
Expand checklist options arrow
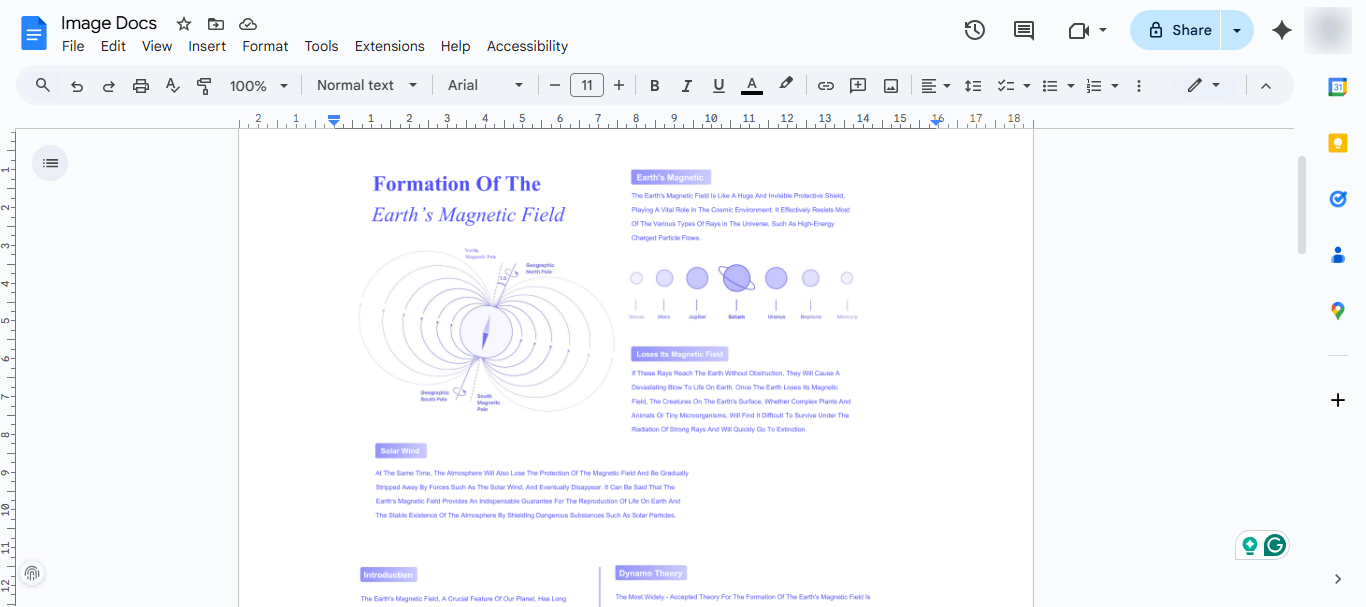1027,86
